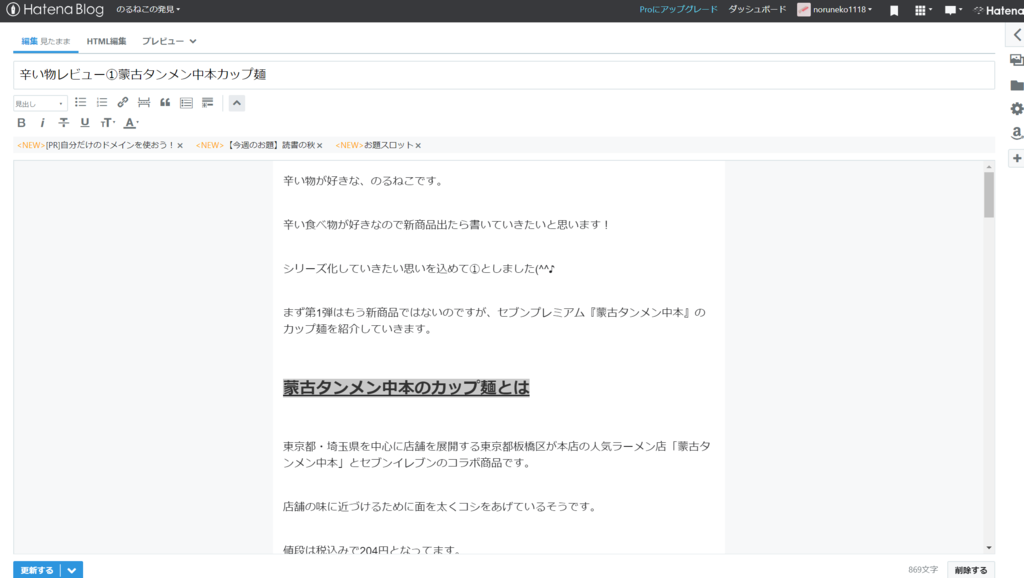Click the Proにアップグレード link
The image size is (1024, 578).
tap(678, 10)
